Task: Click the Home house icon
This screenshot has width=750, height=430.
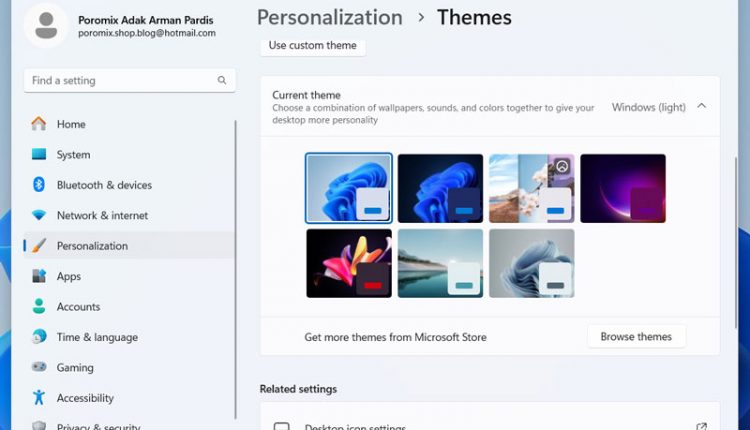Action: 39,123
